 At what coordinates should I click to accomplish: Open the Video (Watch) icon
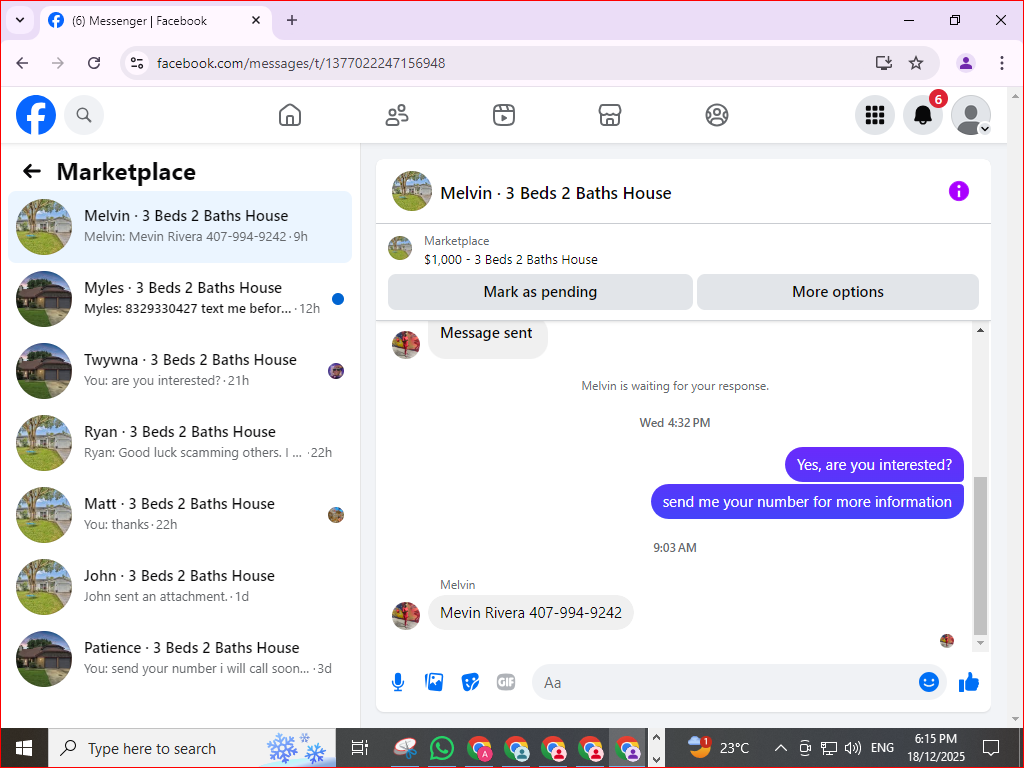[x=504, y=115]
